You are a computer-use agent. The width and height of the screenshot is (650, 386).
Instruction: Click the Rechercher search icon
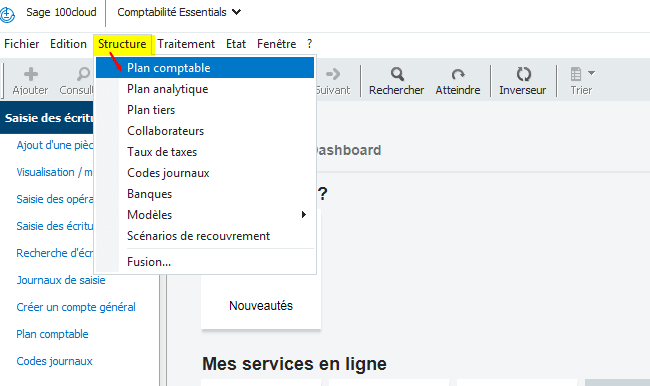pos(397,74)
